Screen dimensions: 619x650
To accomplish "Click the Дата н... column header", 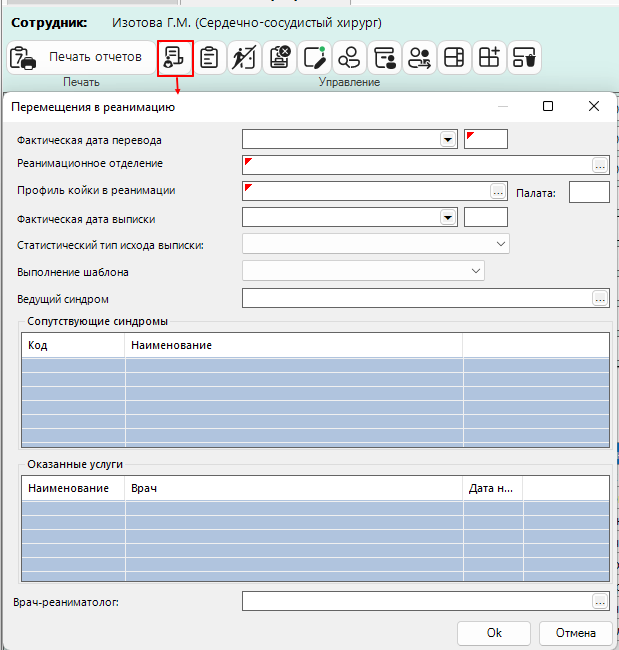I will click(x=493, y=488).
